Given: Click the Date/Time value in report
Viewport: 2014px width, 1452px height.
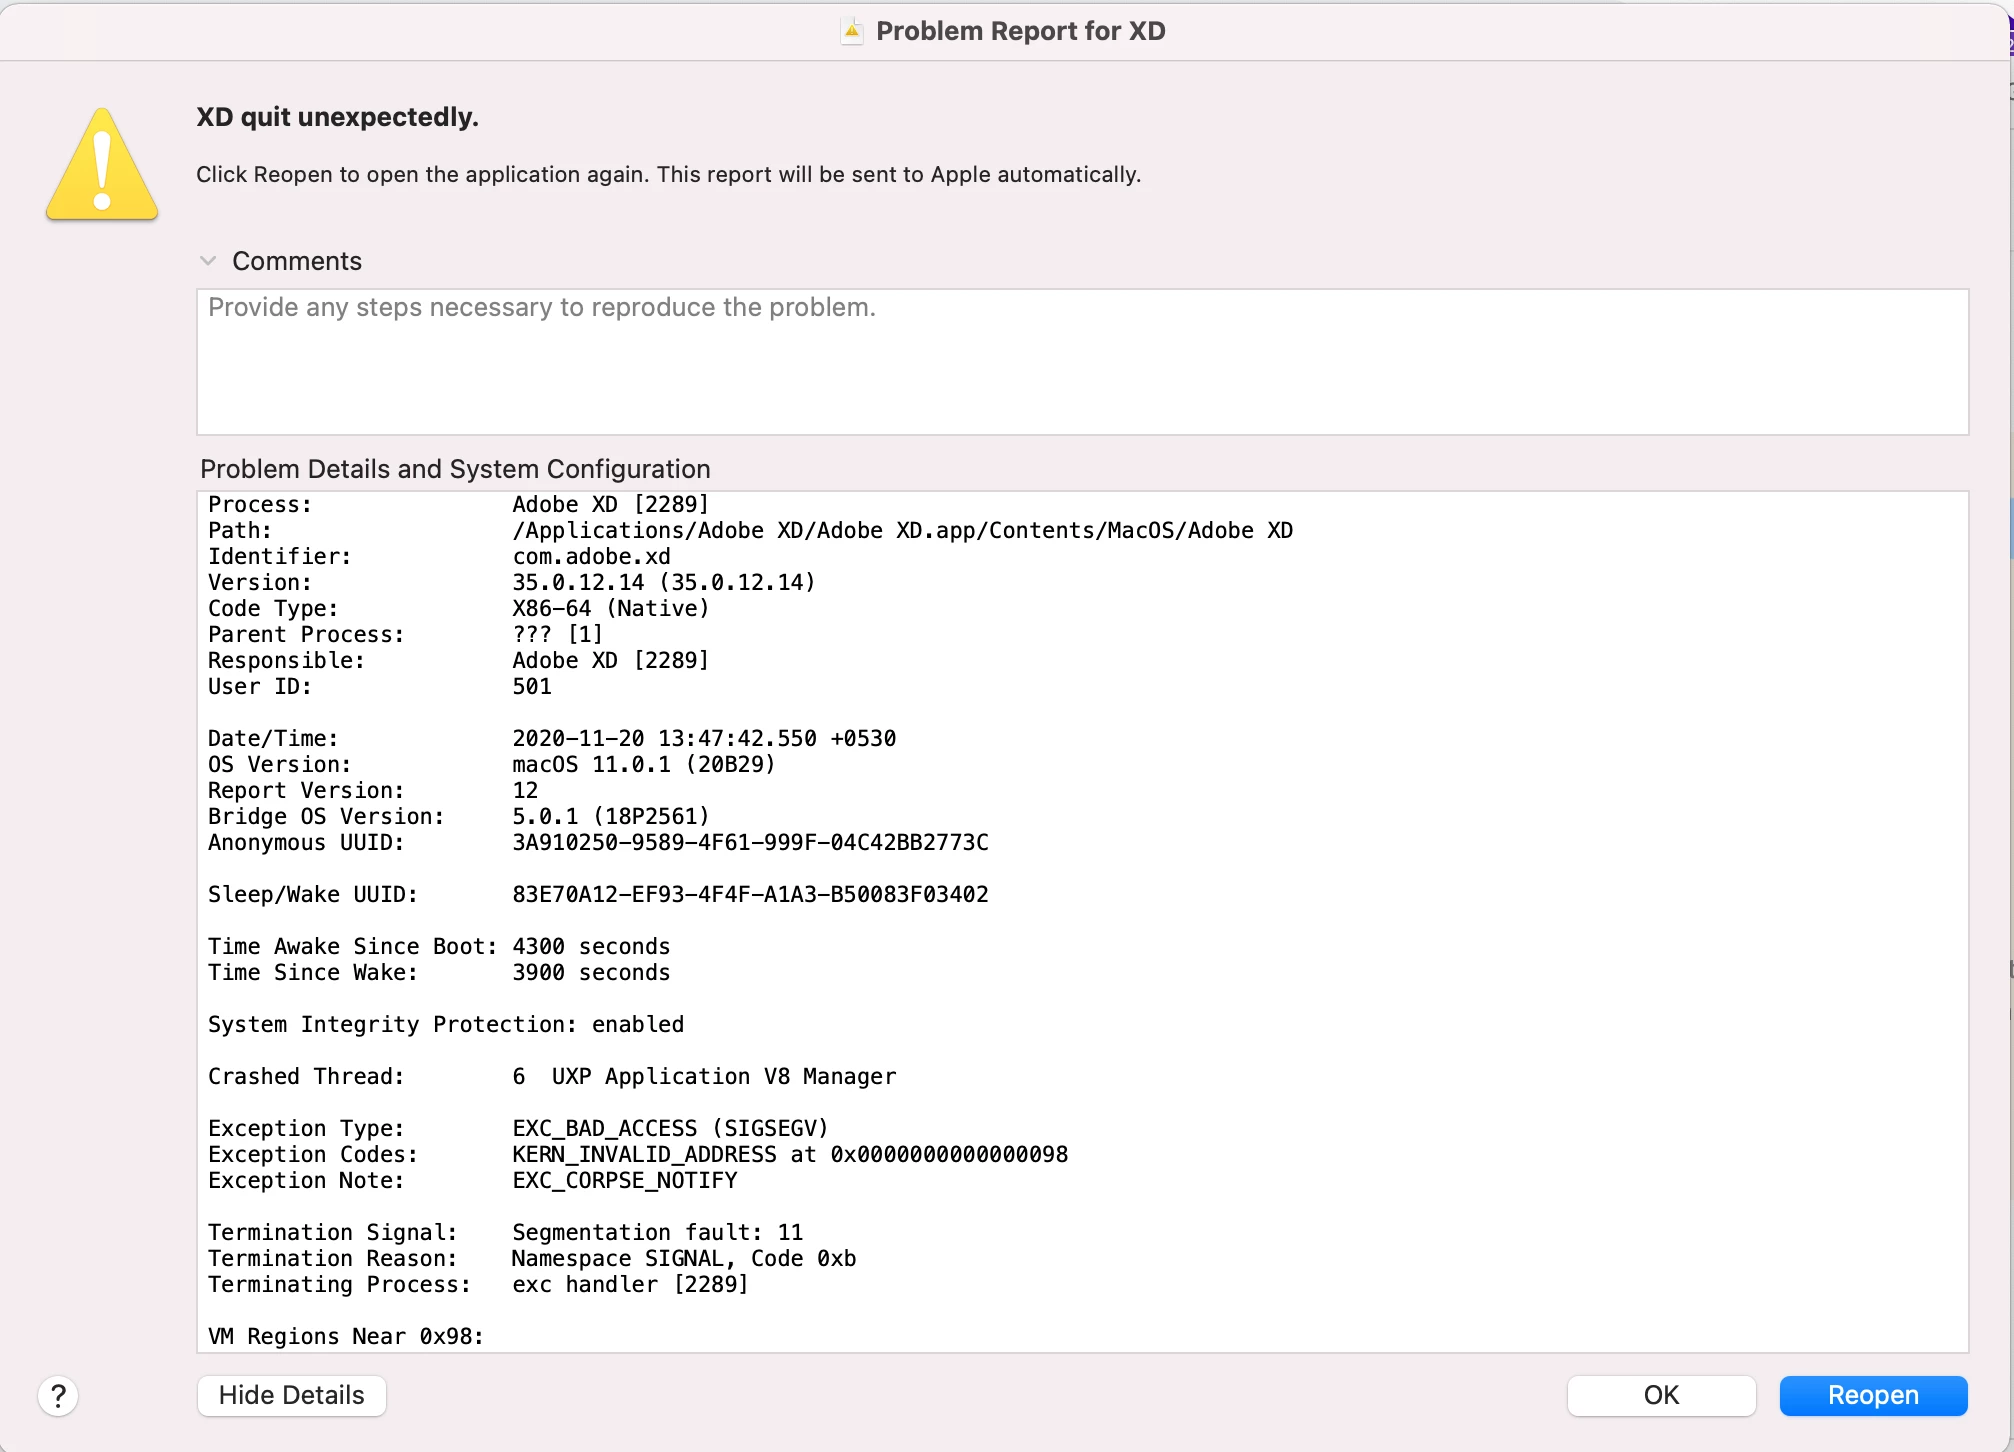Looking at the screenshot, I should coord(704,739).
